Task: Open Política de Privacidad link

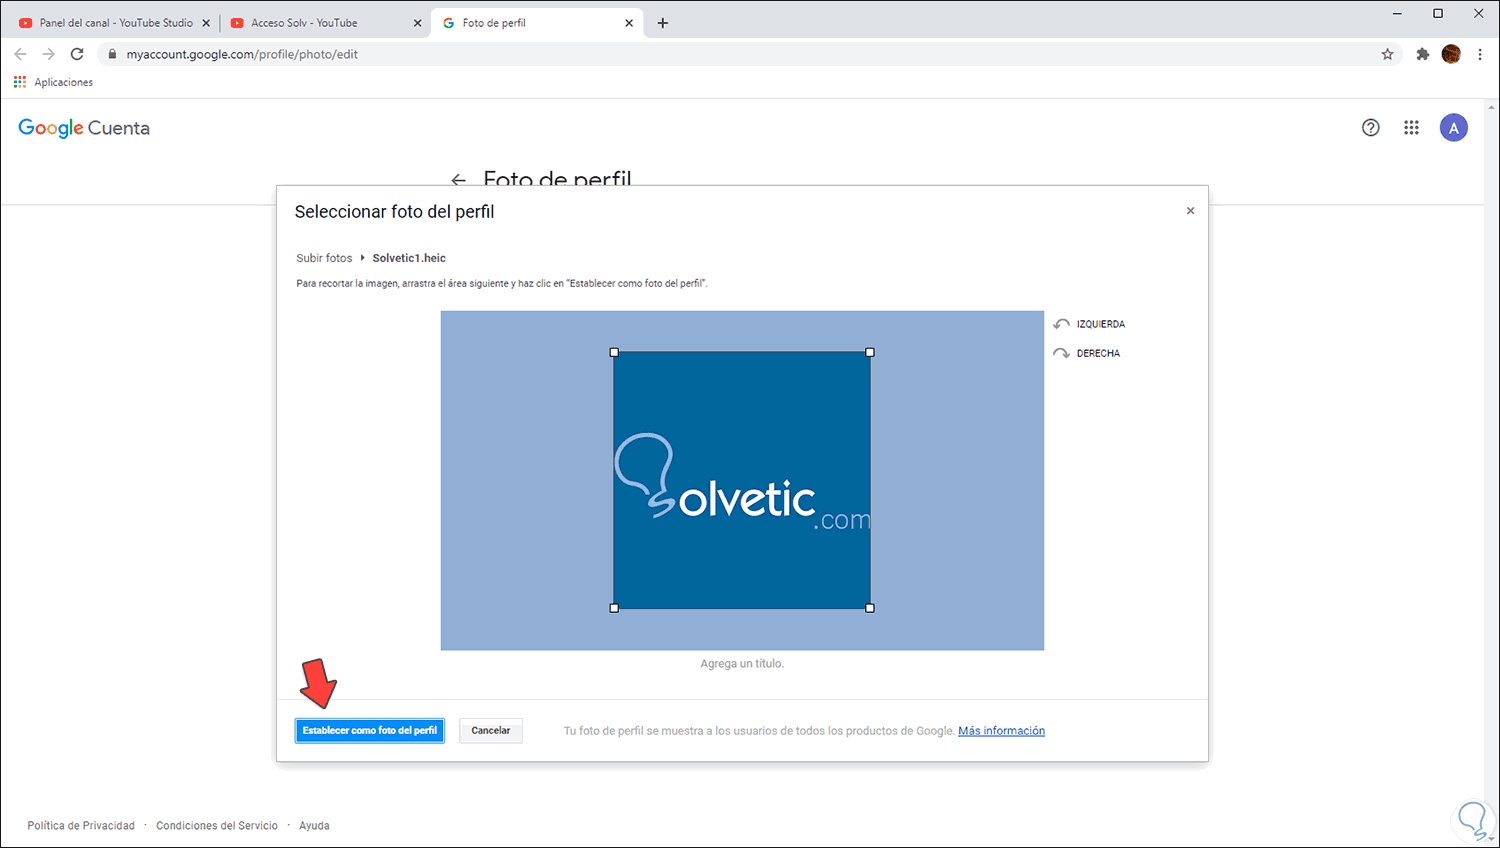Action: pos(81,826)
